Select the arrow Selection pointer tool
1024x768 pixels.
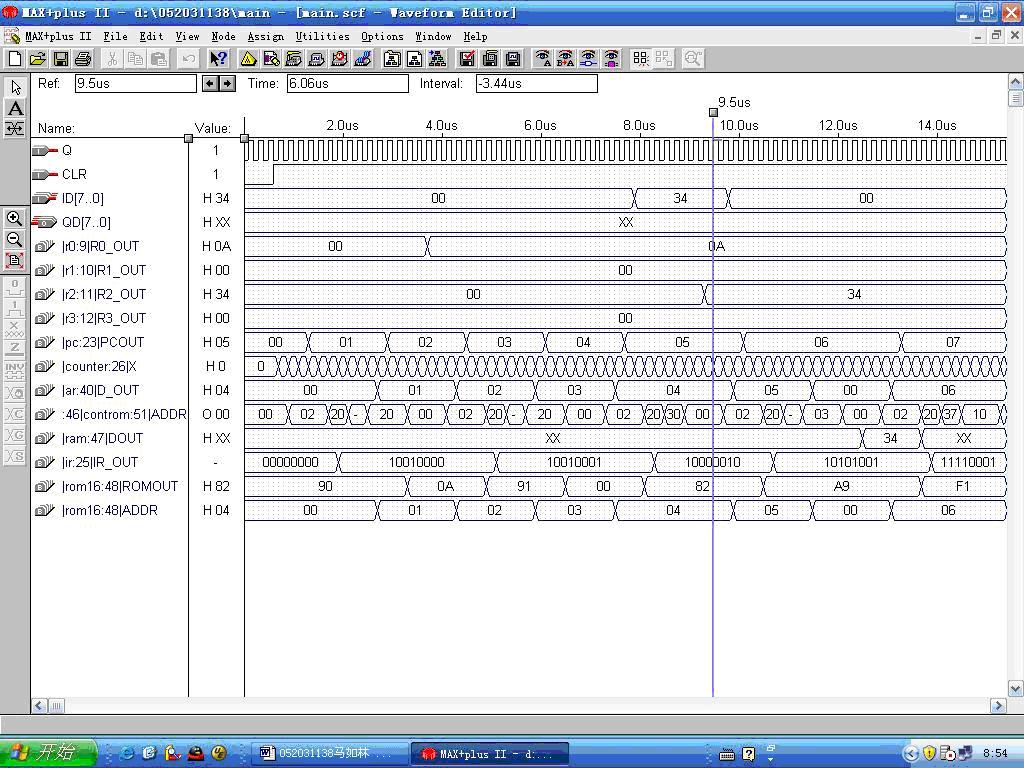(x=15, y=87)
